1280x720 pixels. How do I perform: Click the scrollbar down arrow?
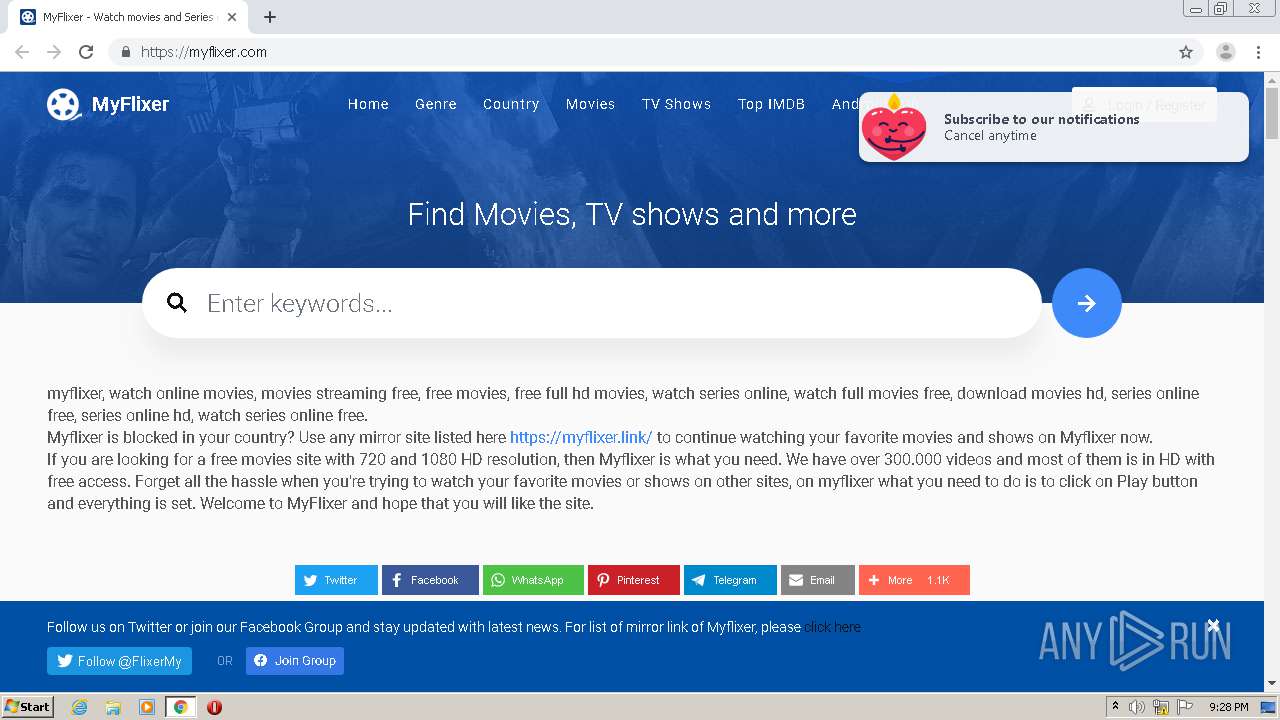[x=1272, y=683]
